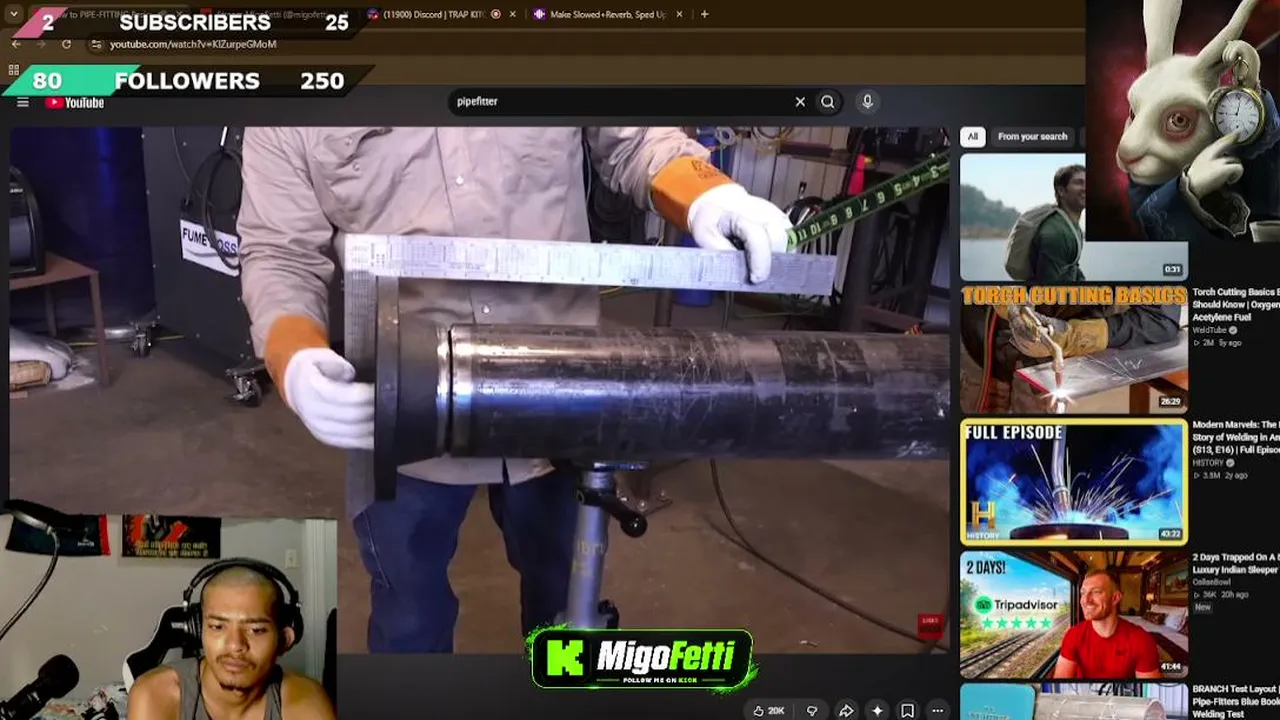Open the BRANCH Test Layout title link
The height and width of the screenshot is (720, 1280).
[1236, 702]
